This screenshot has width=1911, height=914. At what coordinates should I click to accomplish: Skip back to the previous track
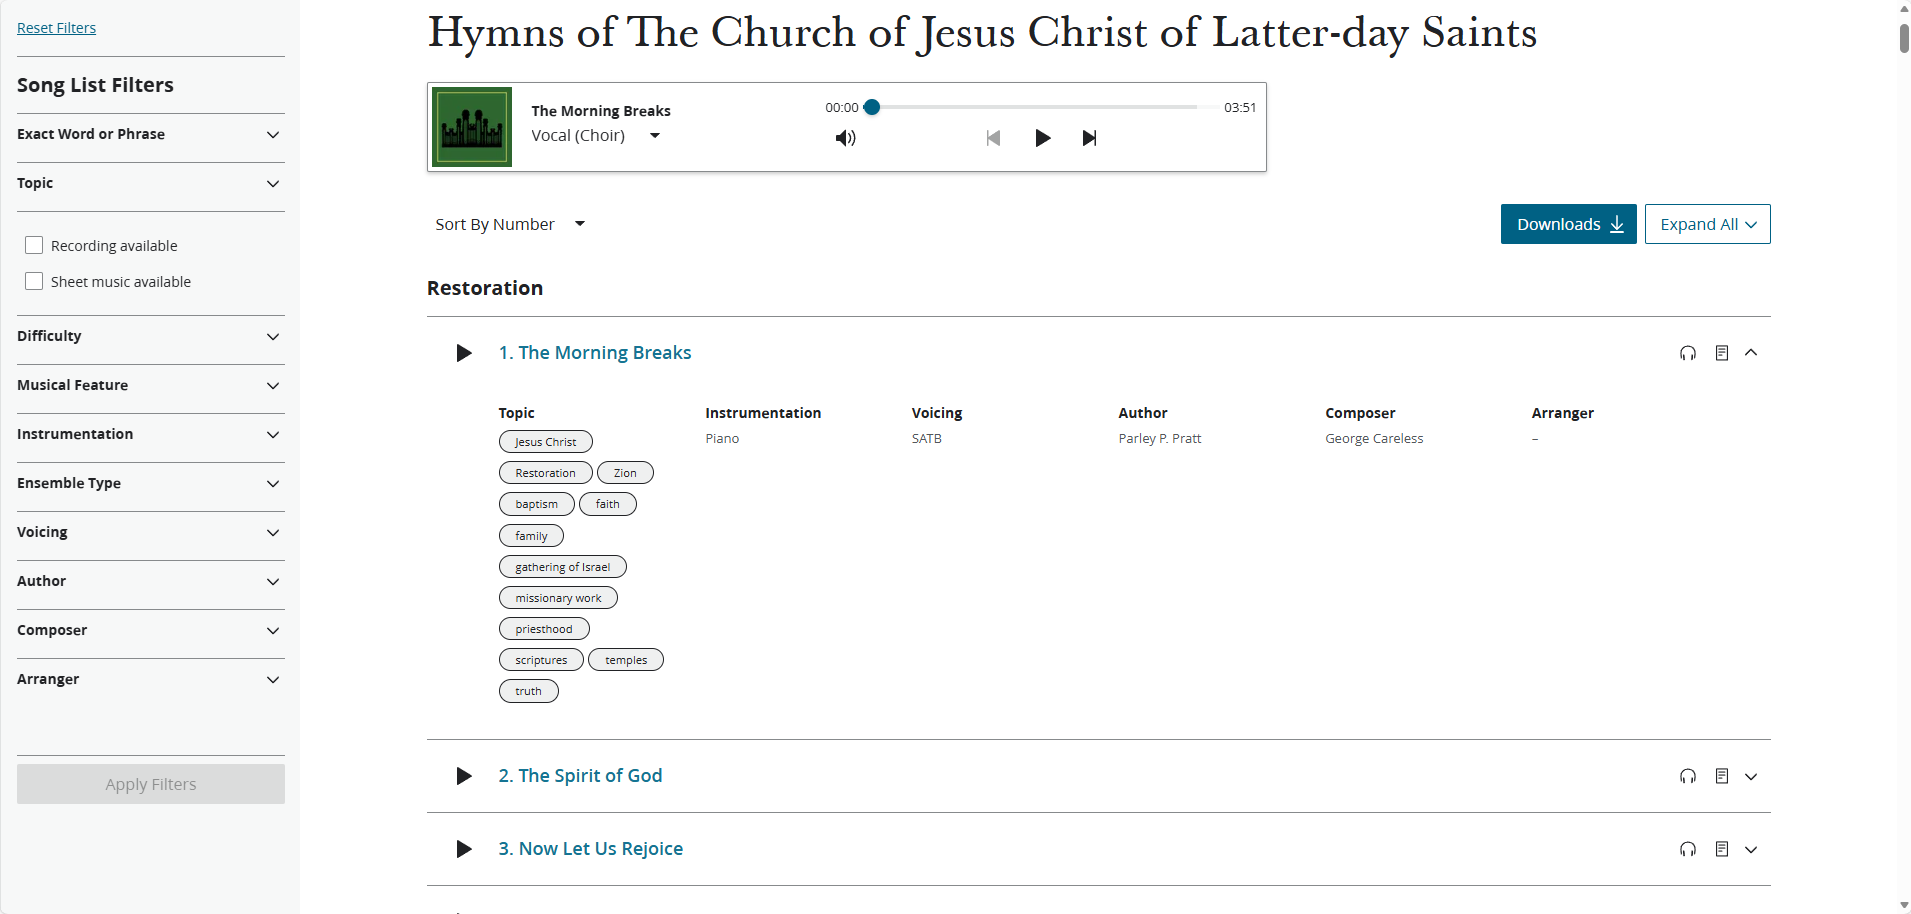click(993, 137)
